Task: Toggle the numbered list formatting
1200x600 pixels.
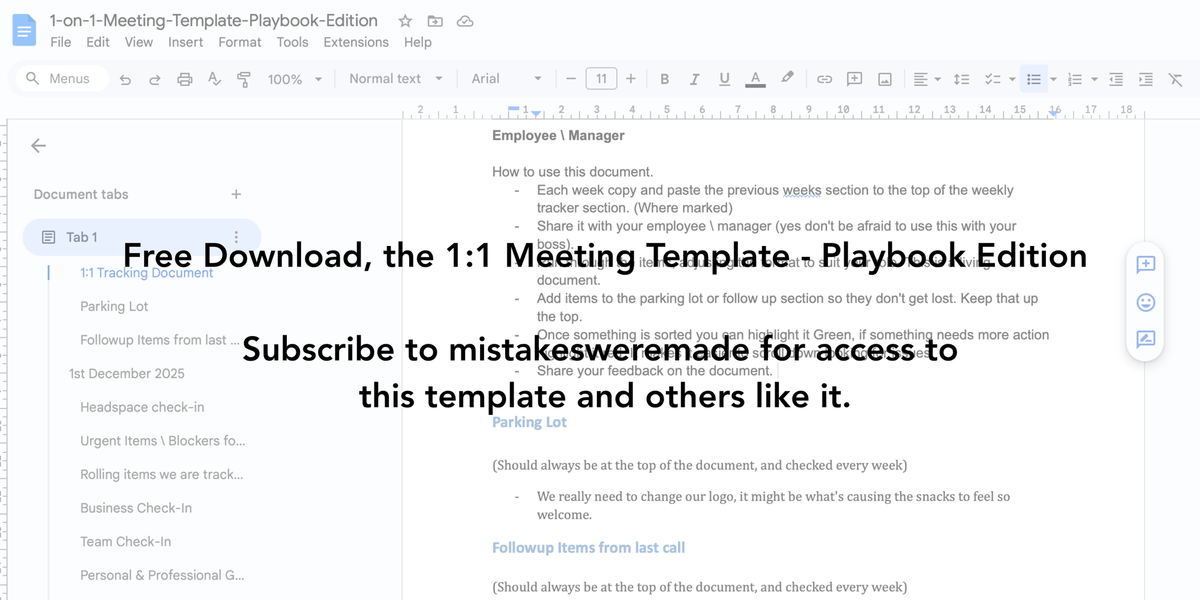Action: coord(1073,78)
